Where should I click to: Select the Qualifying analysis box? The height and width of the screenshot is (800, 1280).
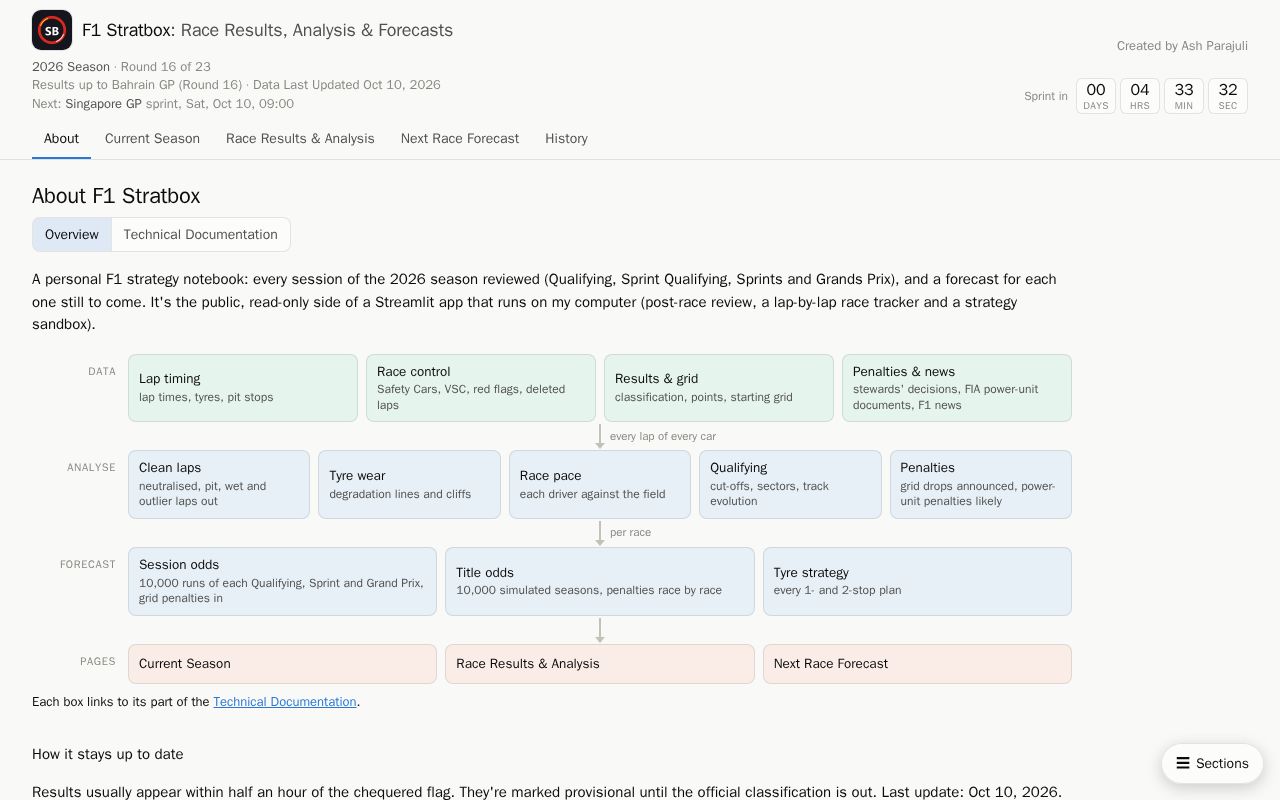point(790,485)
